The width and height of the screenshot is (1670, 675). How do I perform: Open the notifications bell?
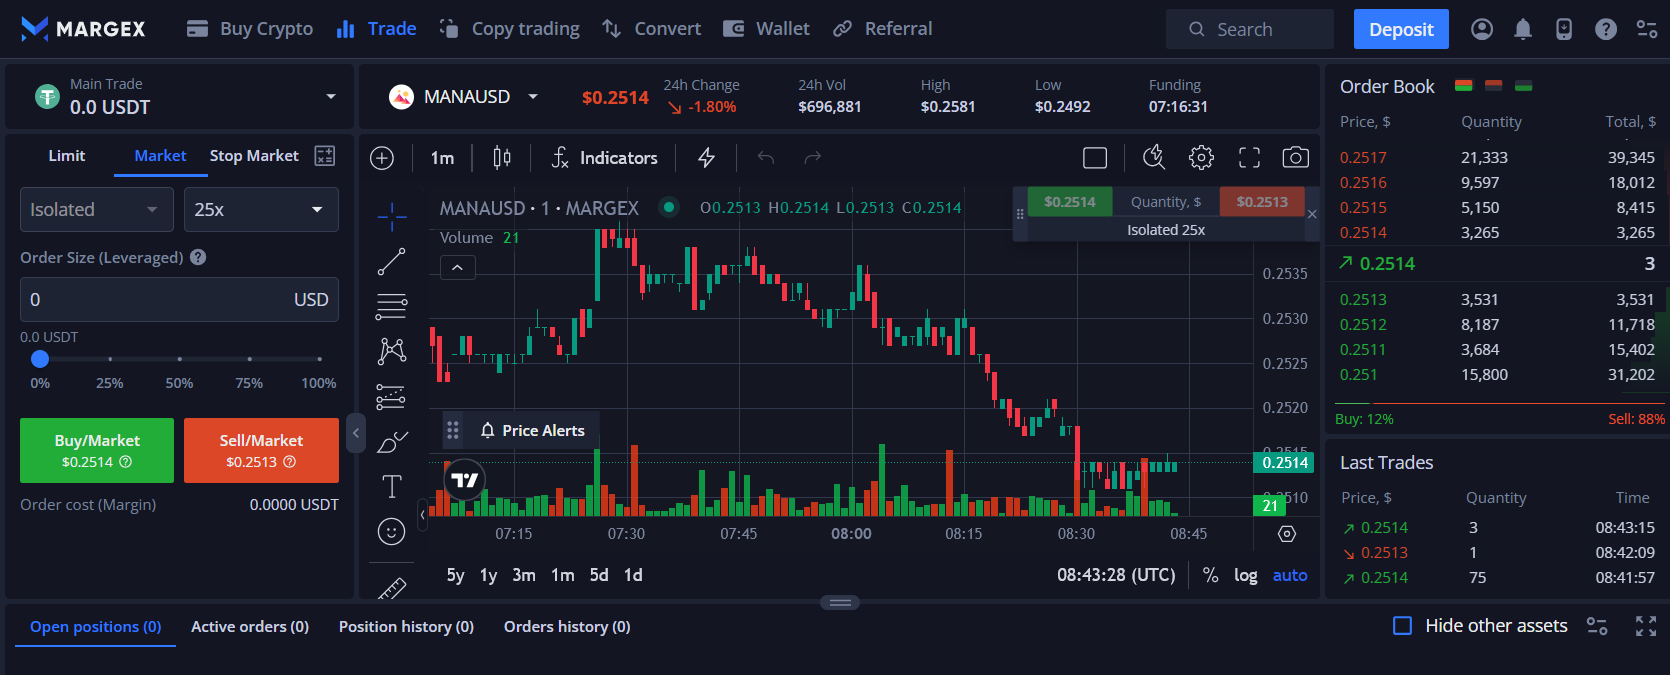tap(1522, 29)
